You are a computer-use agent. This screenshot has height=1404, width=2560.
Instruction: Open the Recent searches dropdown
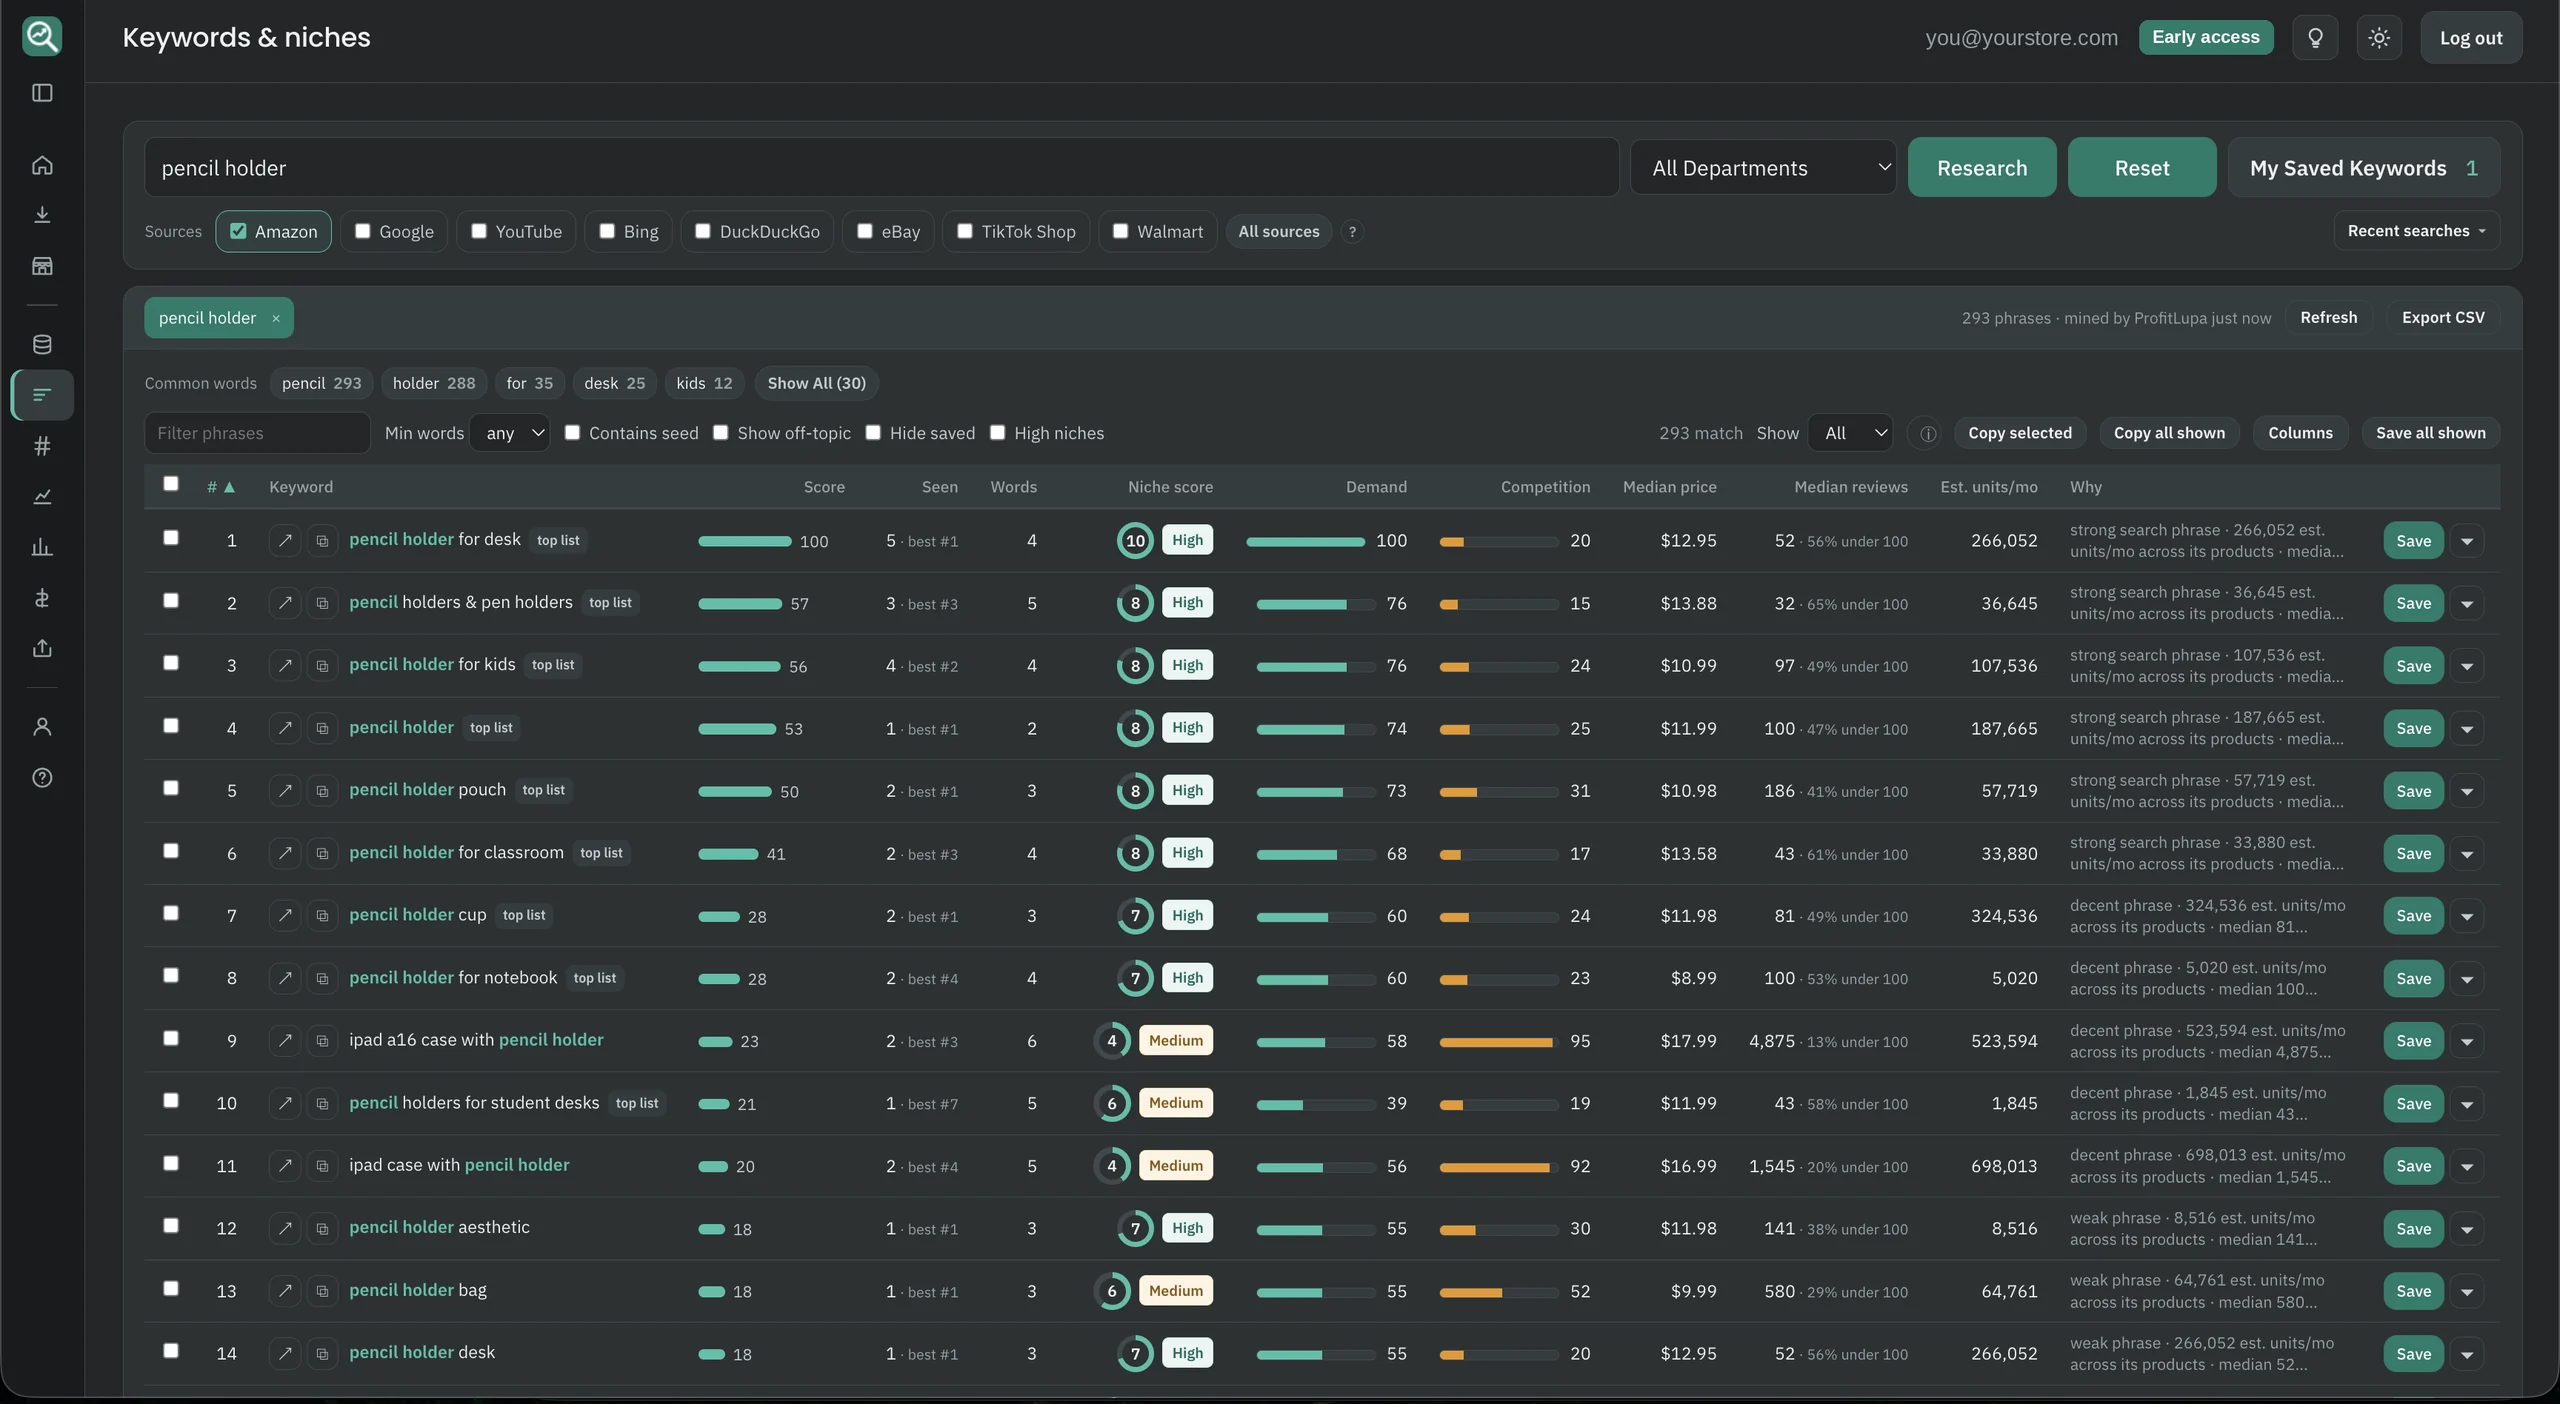[x=2417, y=231]
